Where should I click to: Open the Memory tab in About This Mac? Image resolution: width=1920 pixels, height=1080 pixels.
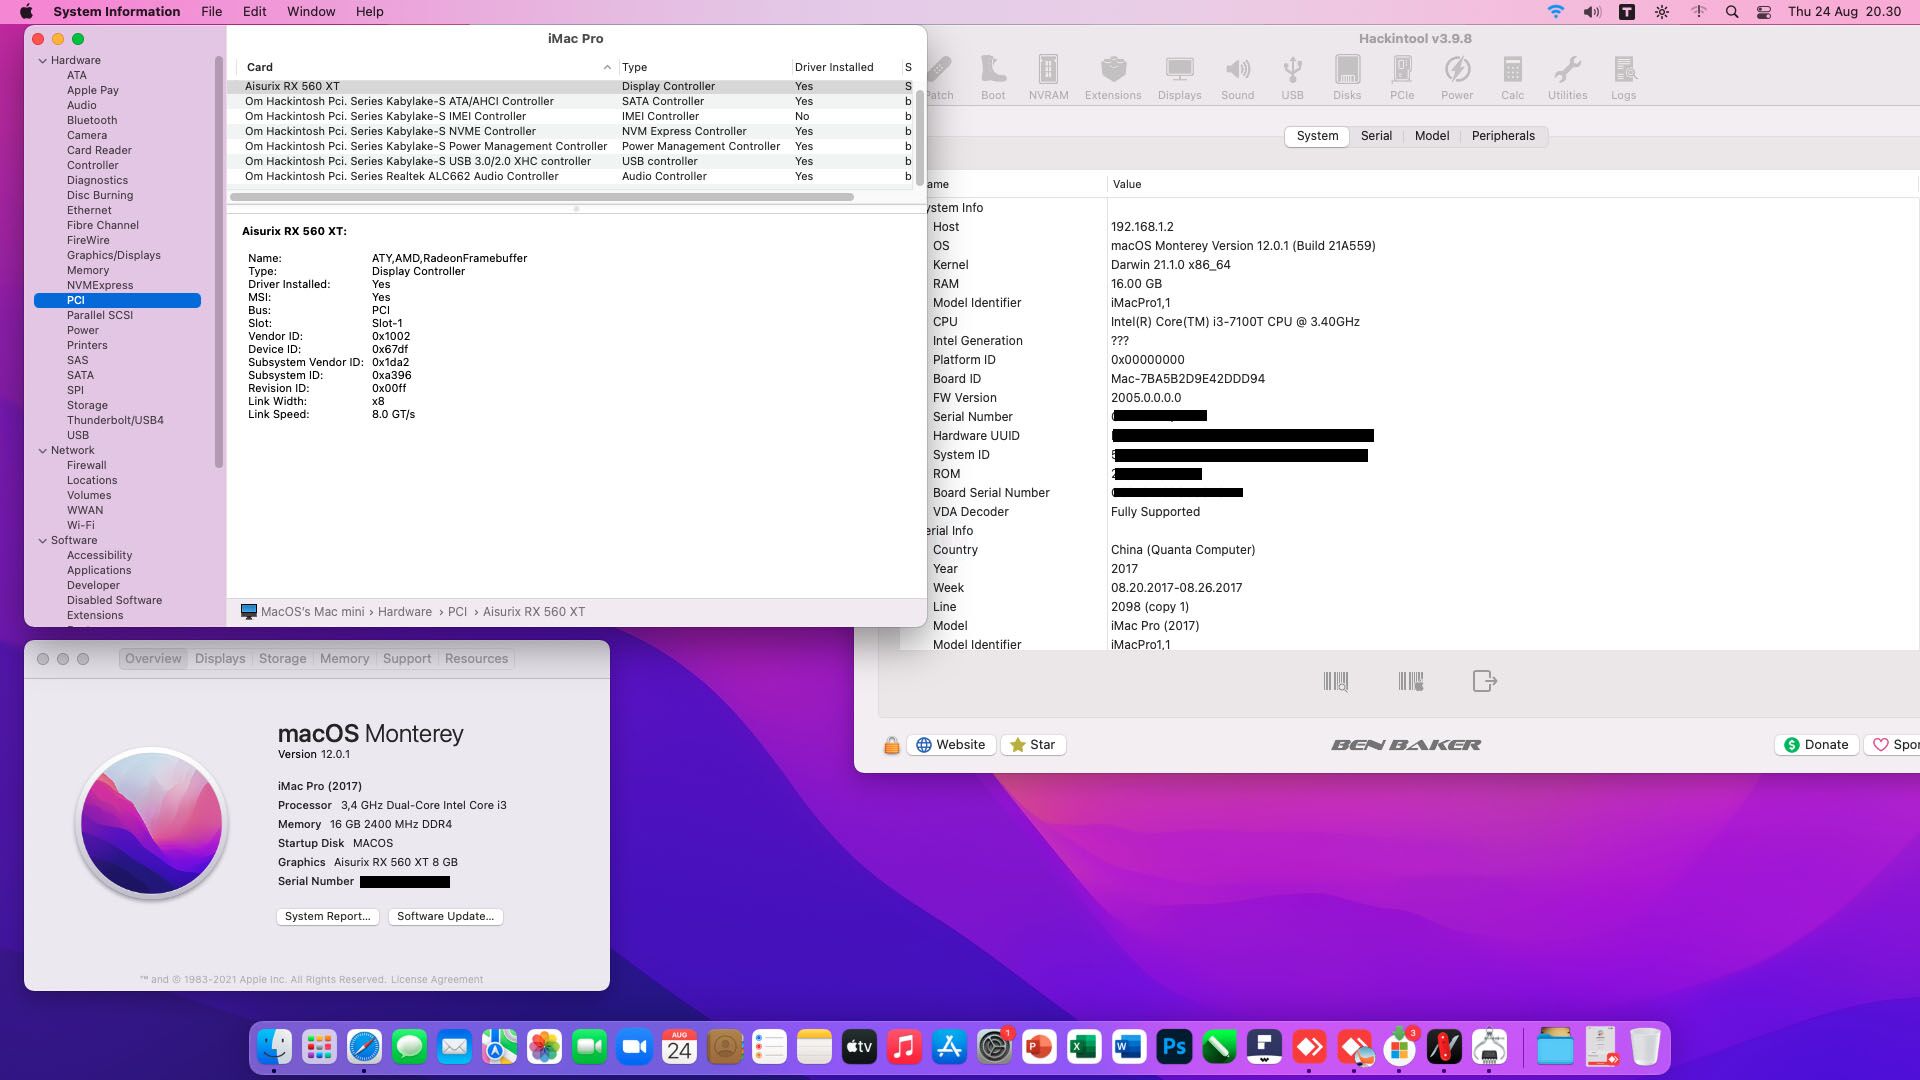344,659
